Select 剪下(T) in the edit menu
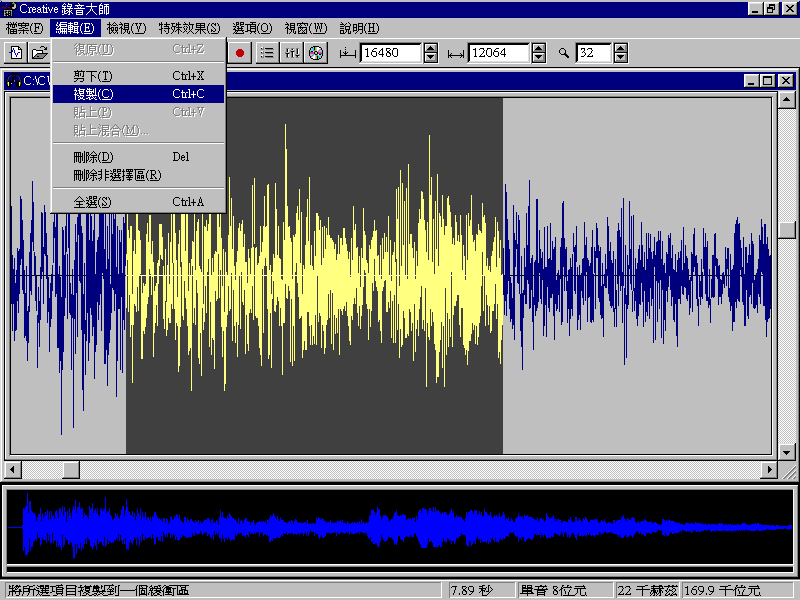Screen dimensions: 800x600 tap(92, 76)
